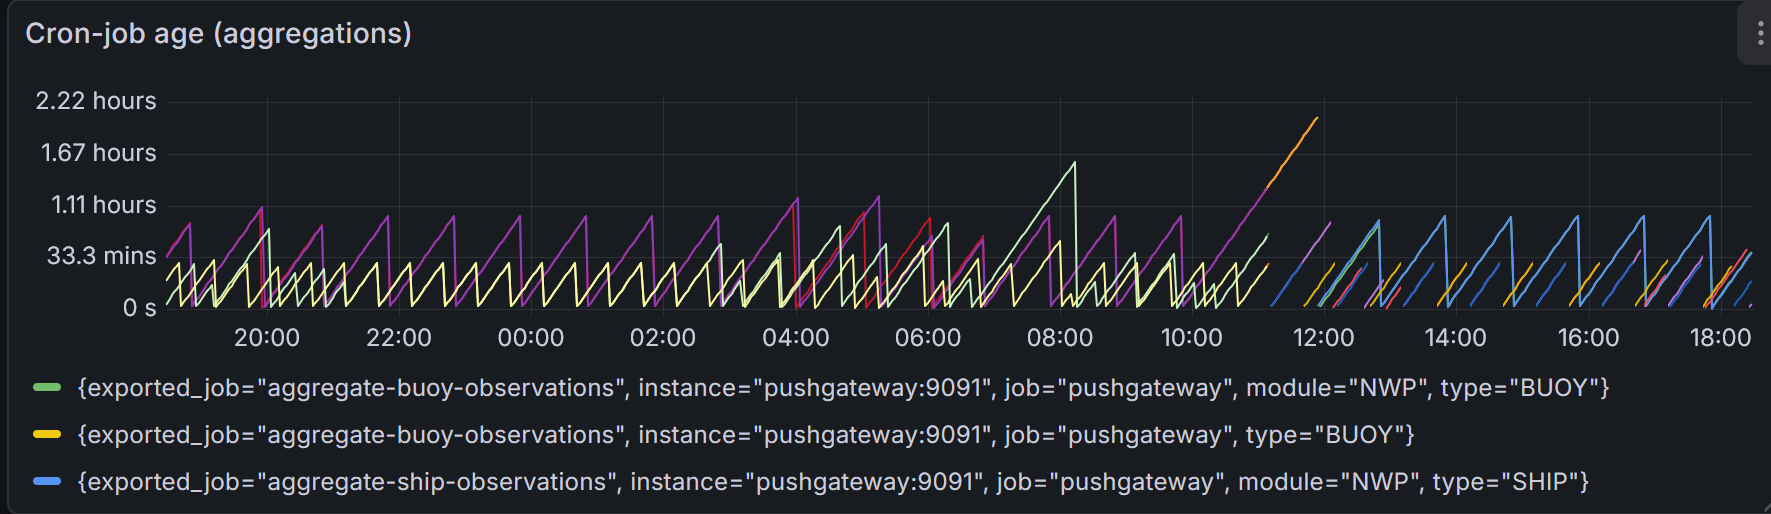
Task: Click the yellow BUOY series legend swatch
Action: 47,435
